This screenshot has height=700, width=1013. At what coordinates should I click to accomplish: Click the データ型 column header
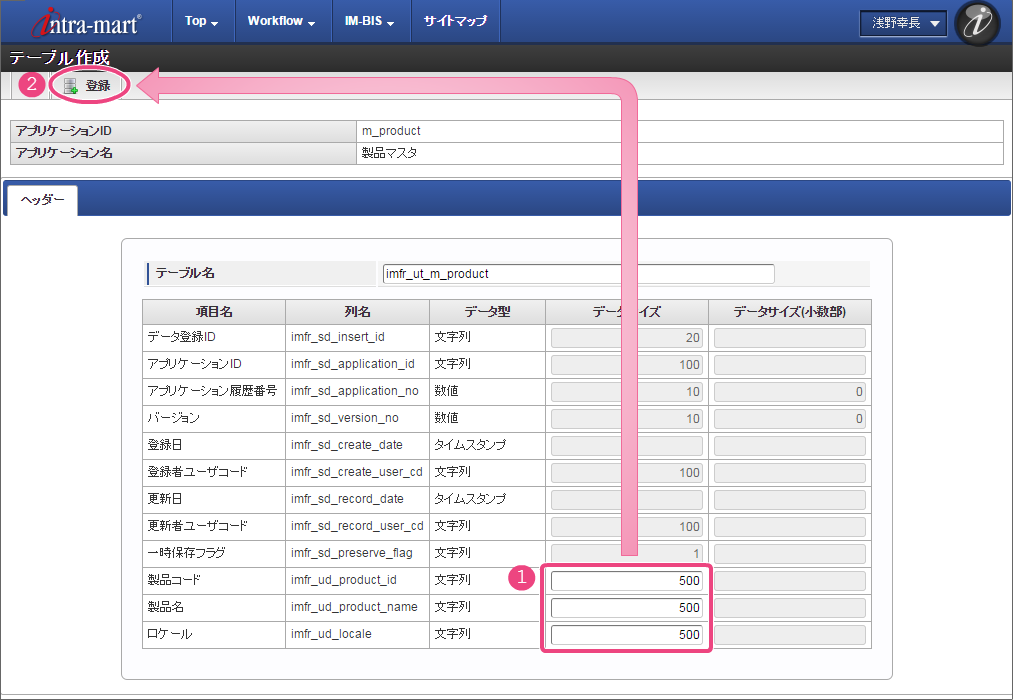coord(487,312)
